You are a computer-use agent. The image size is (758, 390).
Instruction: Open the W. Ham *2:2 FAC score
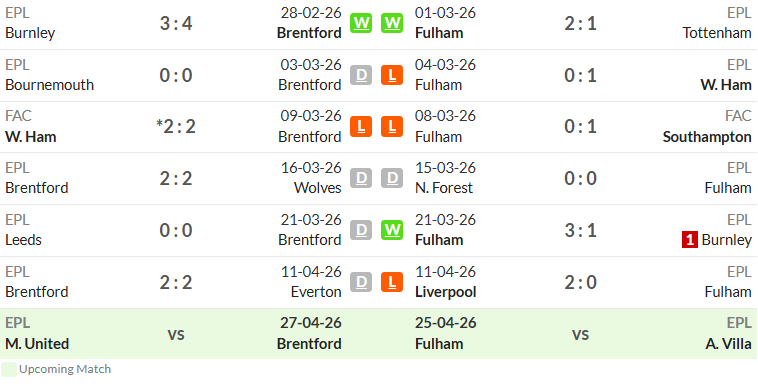[176, 127]
